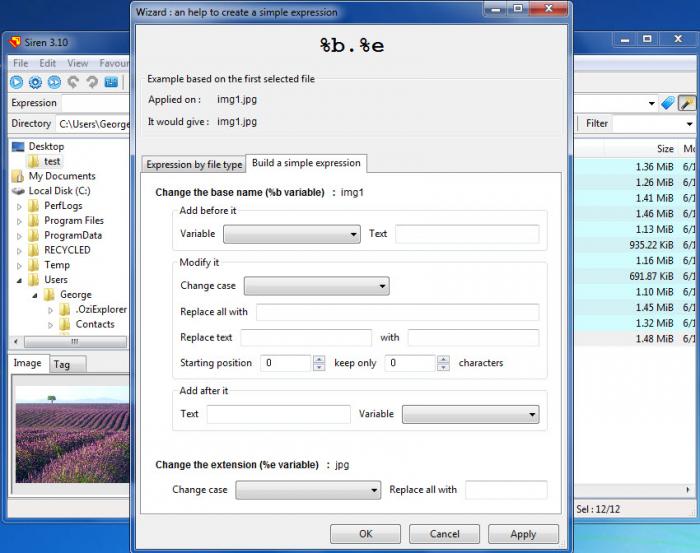Click the OK button in the wizard
This screenshot has width=700, height=553.
(x=366, y=534)
